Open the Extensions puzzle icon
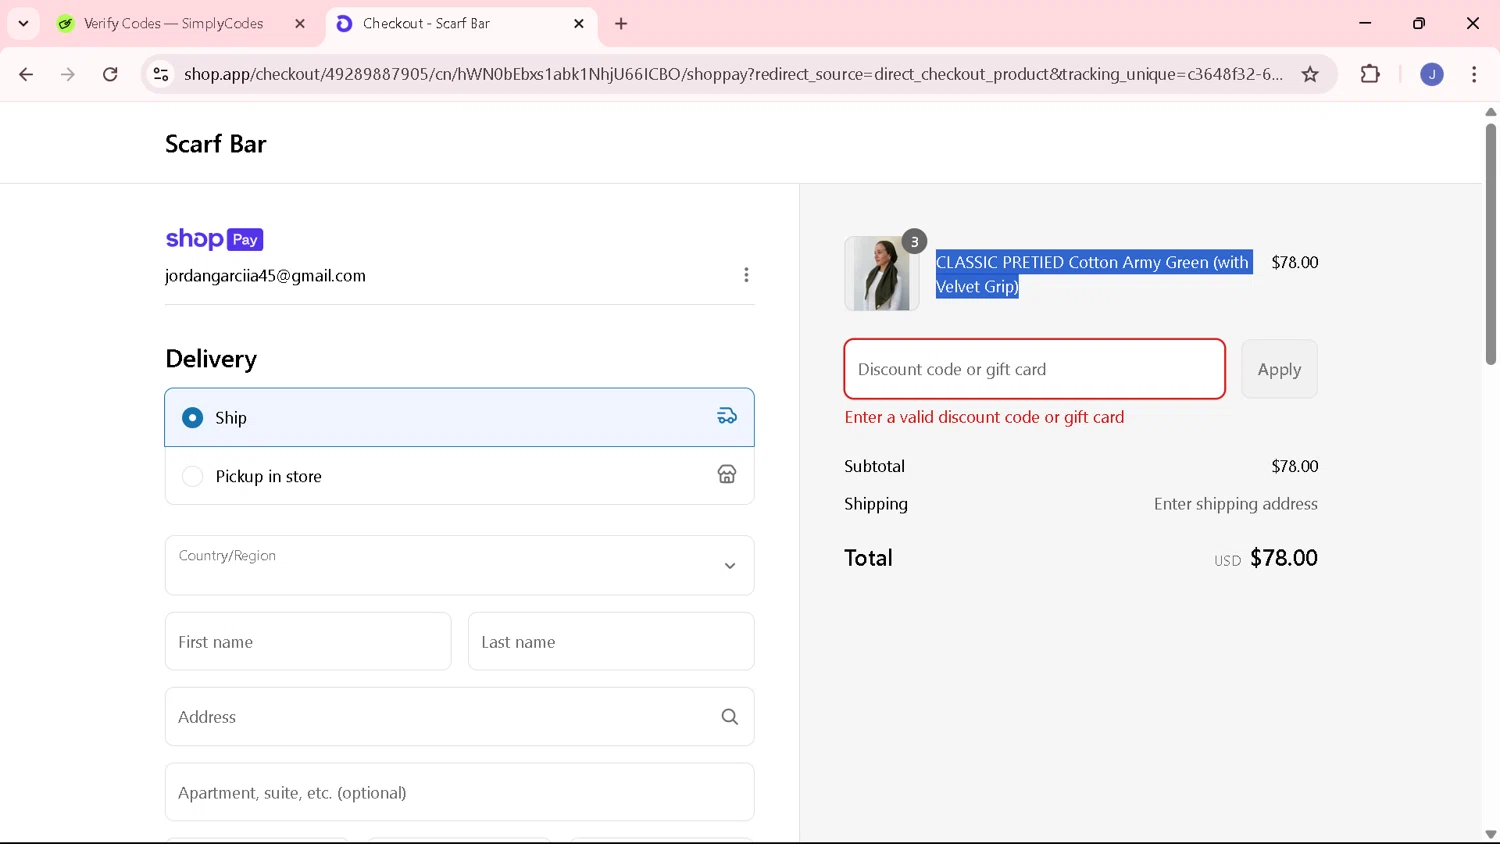This screenshot has width=1500, height=844. (1370, 74)
